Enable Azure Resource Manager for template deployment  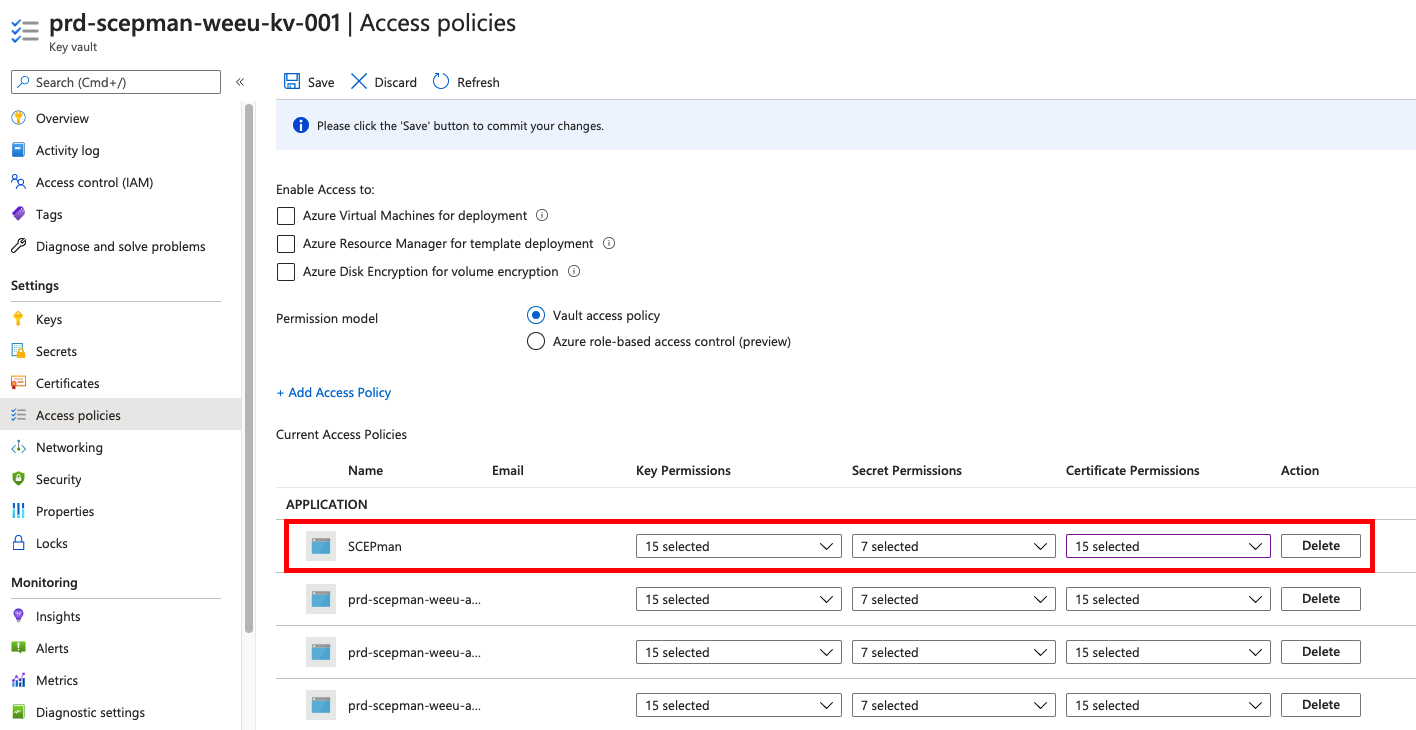(x=286, y=244)
